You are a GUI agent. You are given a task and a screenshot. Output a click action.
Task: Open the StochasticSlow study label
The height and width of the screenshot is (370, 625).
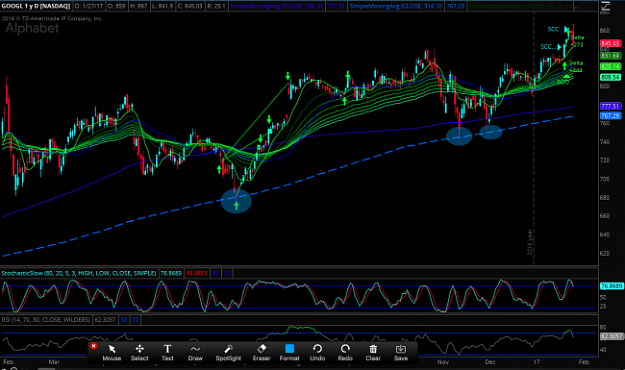[79, 273]
